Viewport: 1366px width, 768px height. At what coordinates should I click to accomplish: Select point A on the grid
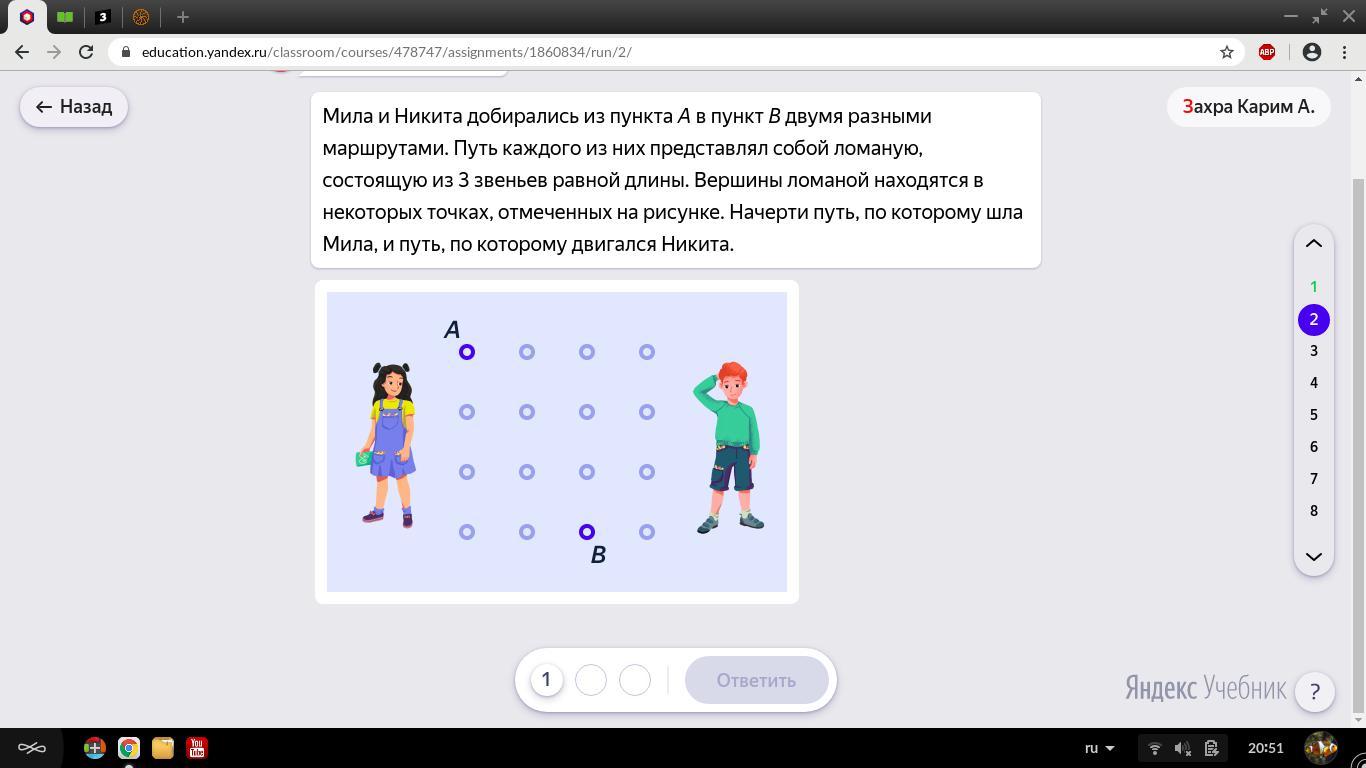(x=467, y=352)
